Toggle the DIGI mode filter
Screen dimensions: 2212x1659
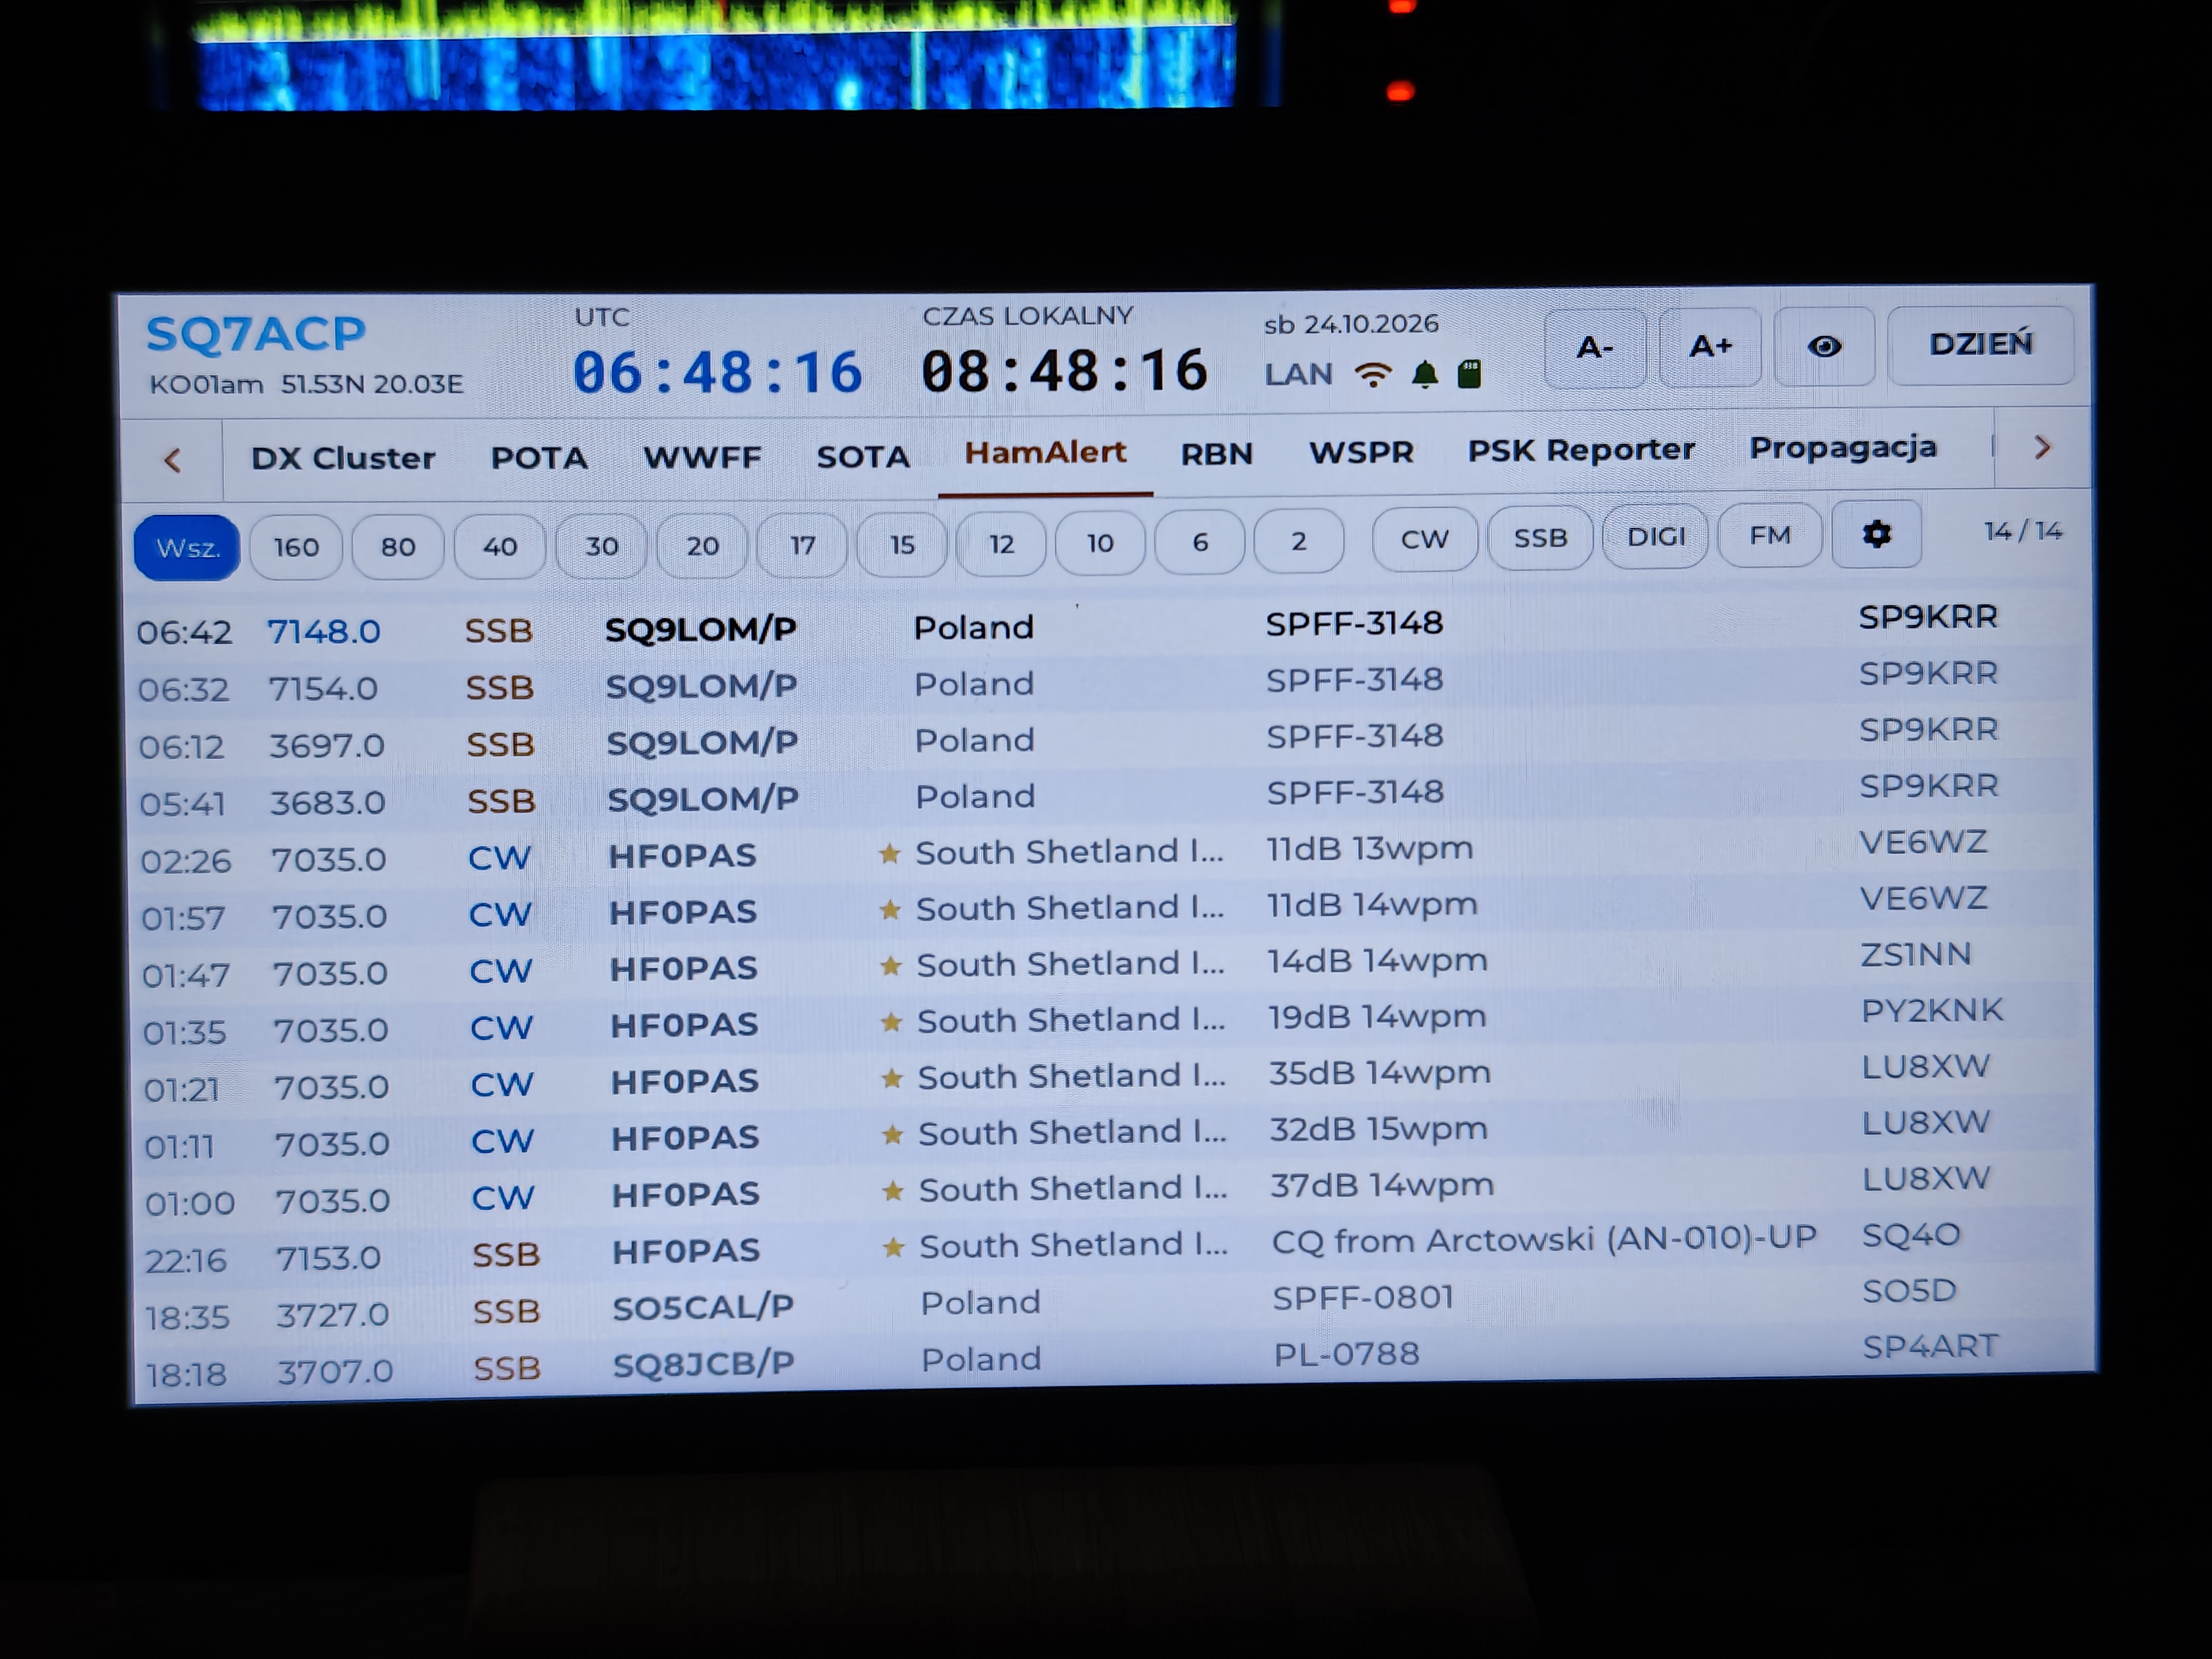(1655, 537)
